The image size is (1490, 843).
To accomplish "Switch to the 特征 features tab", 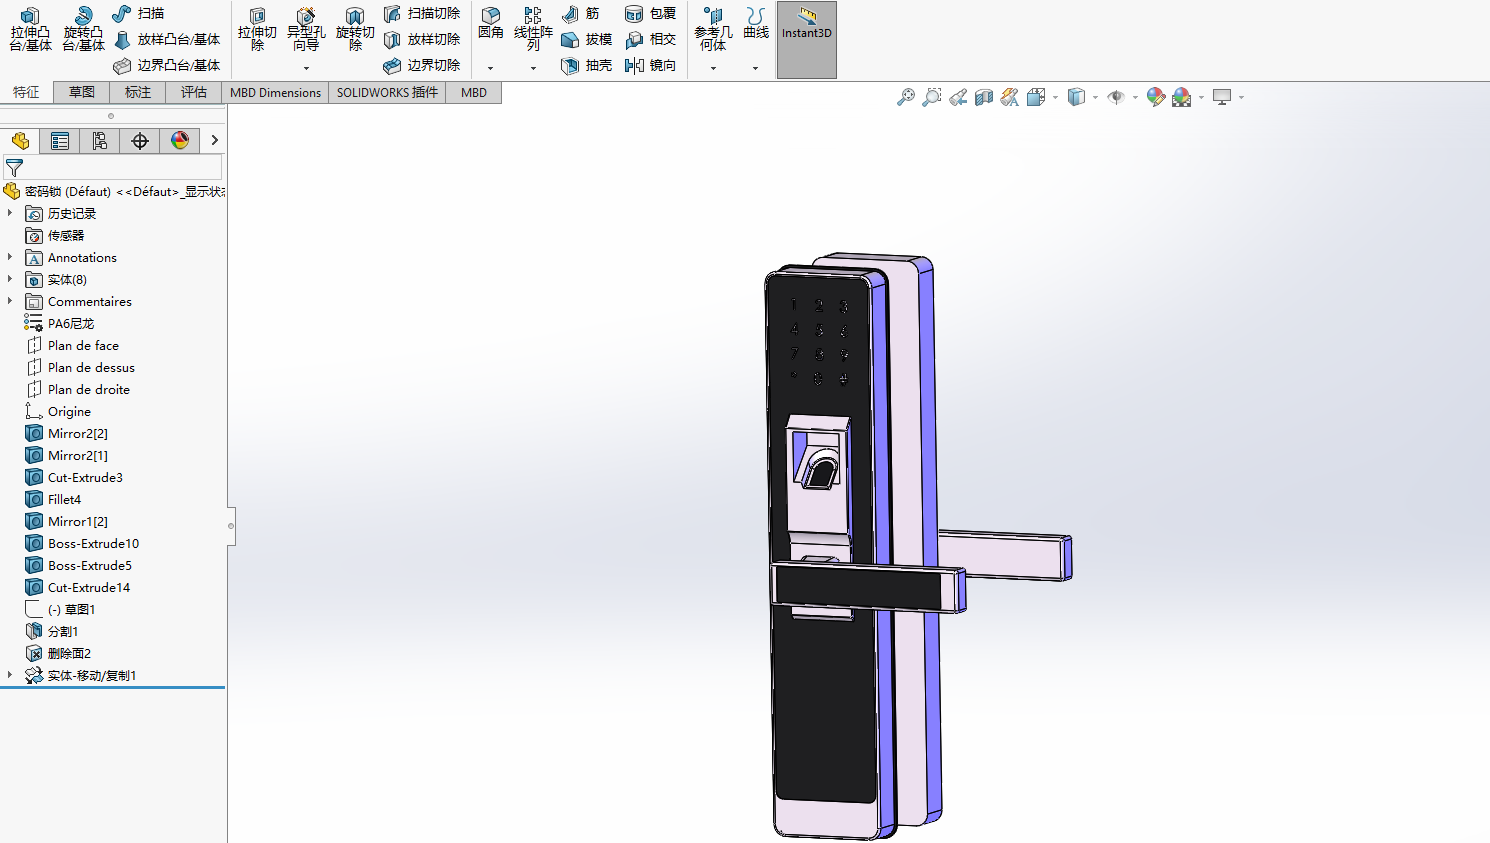I will (27, 92).
